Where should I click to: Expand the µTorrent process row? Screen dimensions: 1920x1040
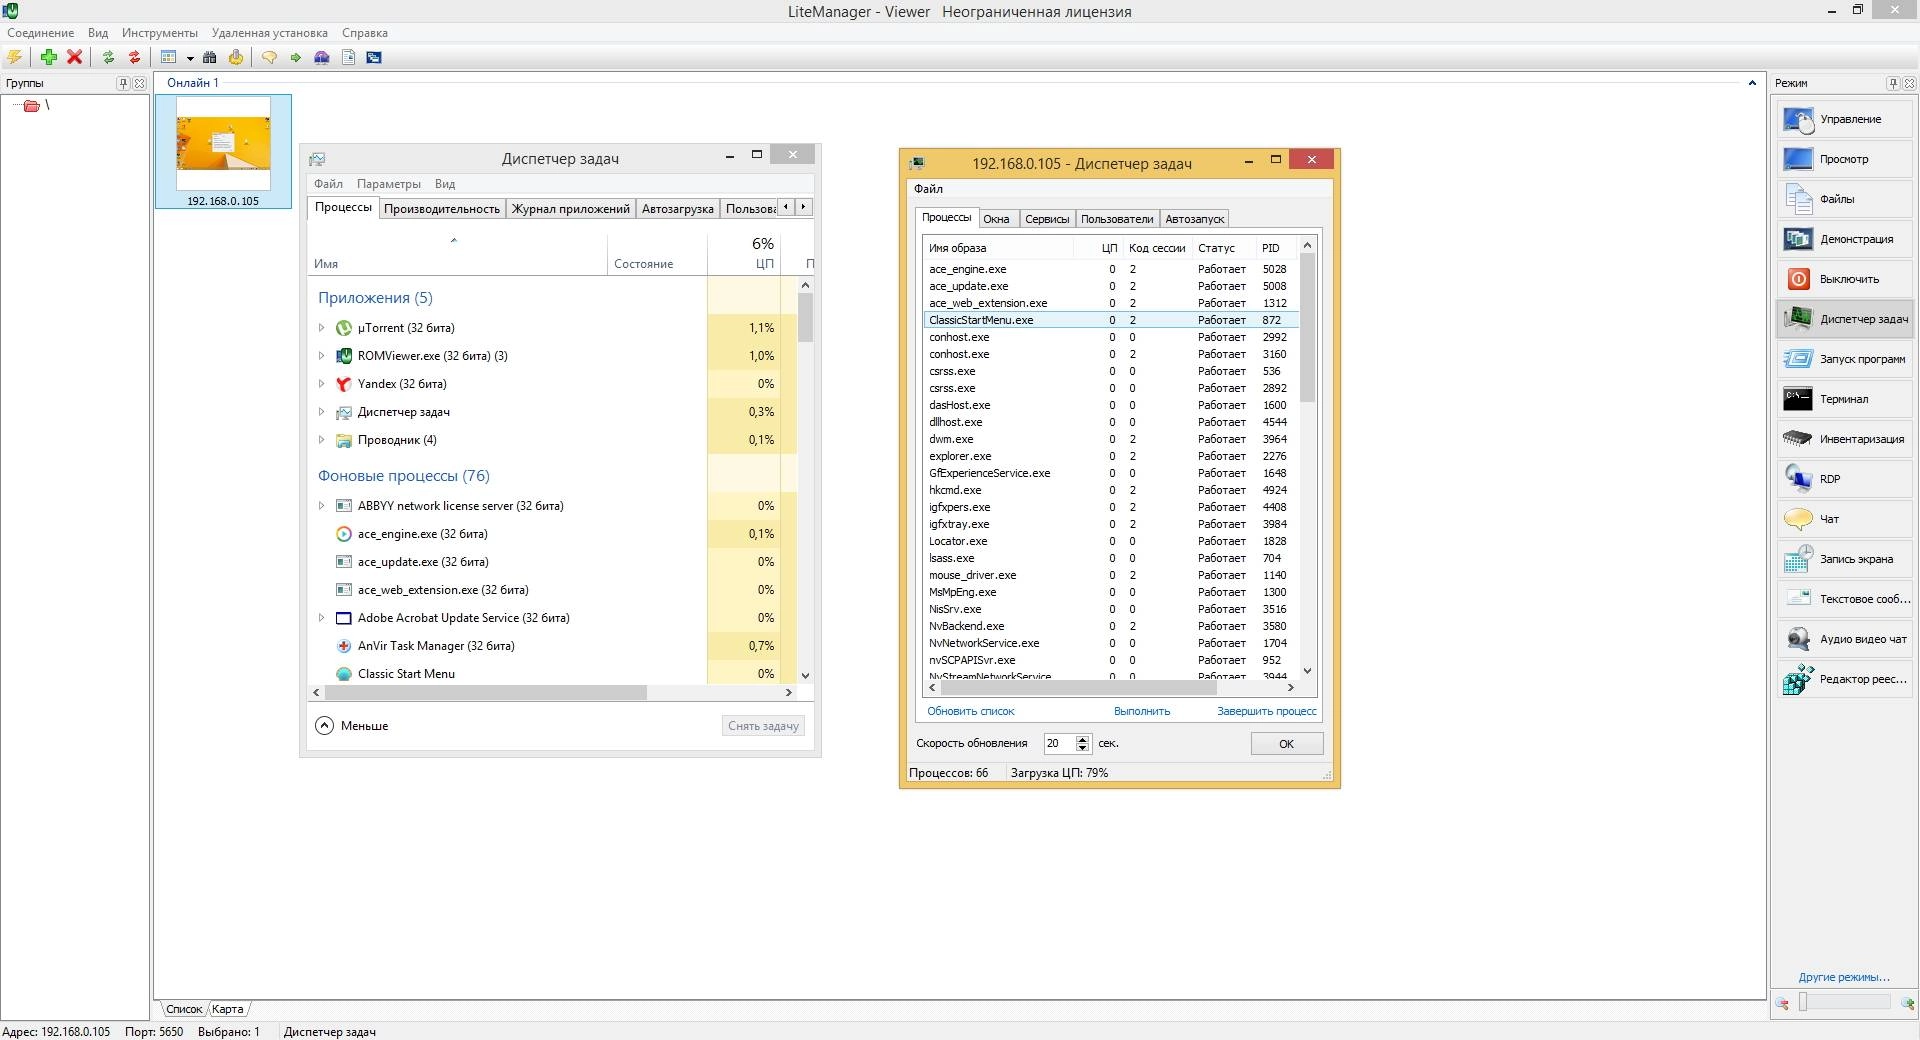[321, 328]
